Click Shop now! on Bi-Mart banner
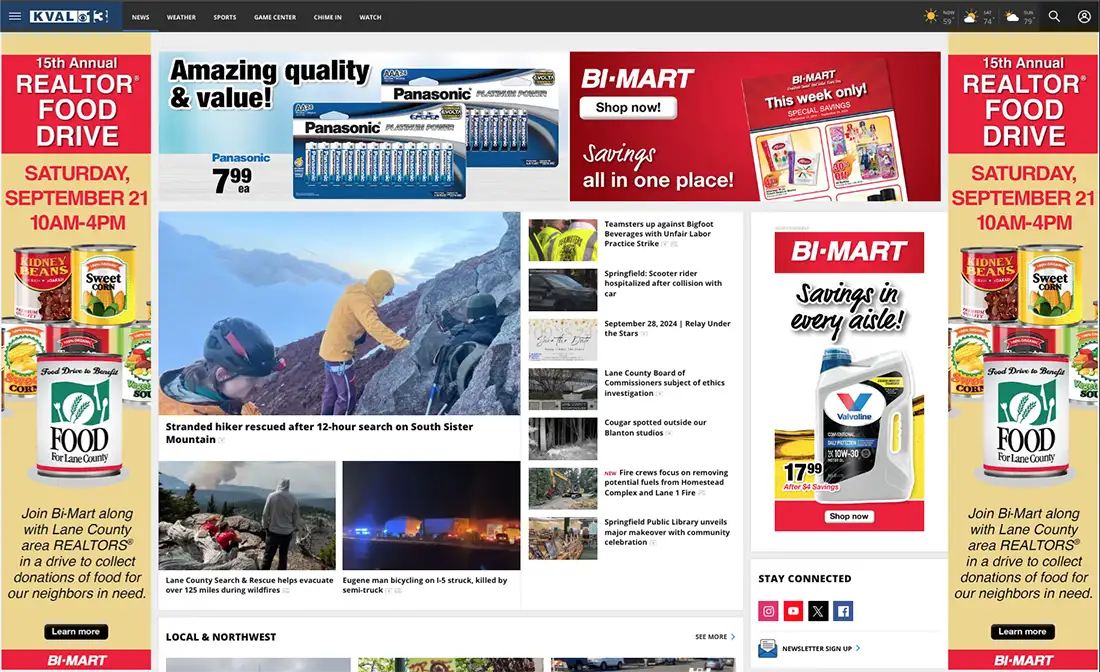 click(628, 107)
